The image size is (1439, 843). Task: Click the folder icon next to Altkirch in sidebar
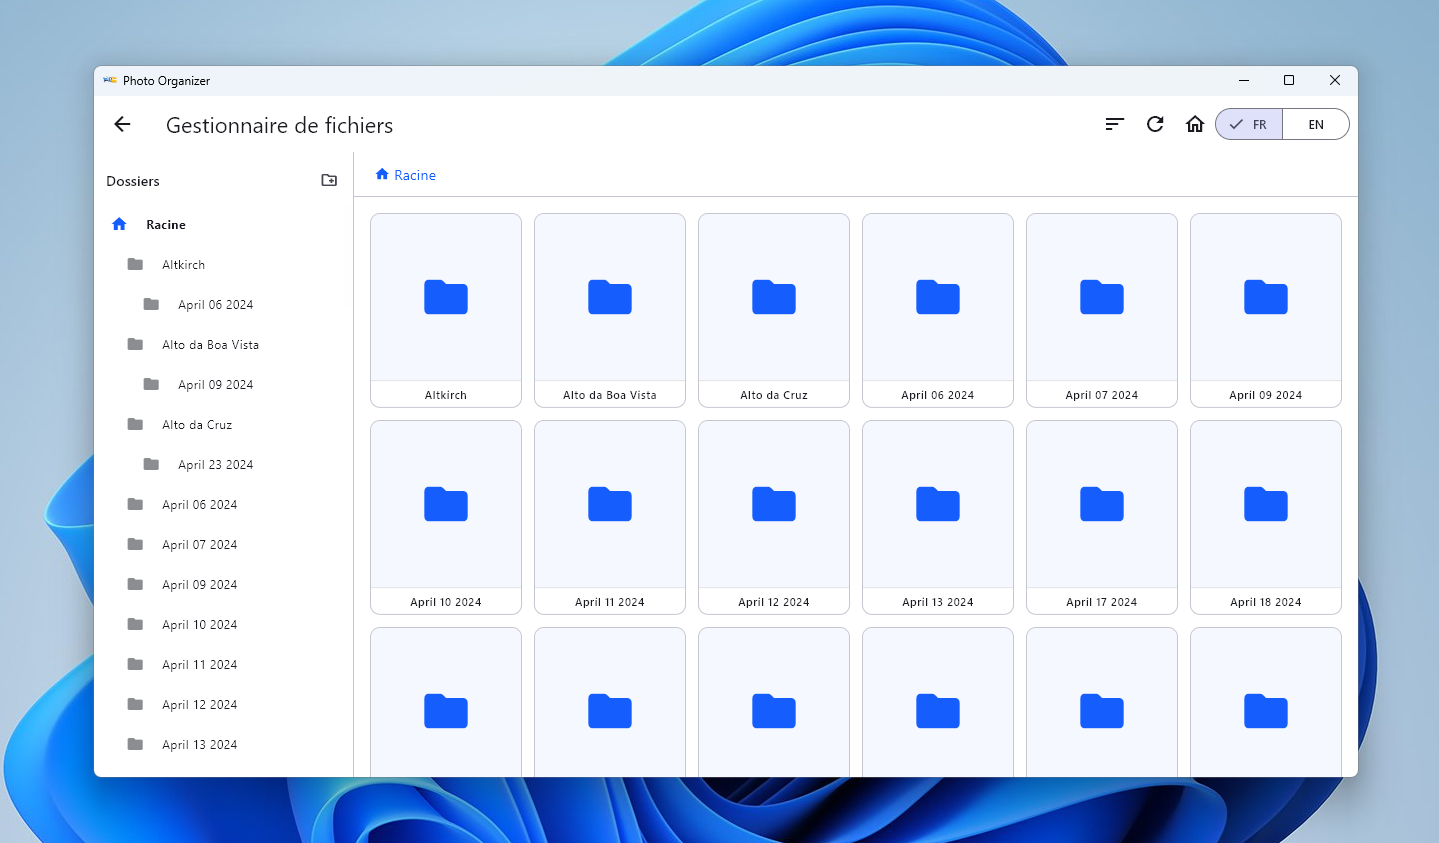[x=135, y=265]
